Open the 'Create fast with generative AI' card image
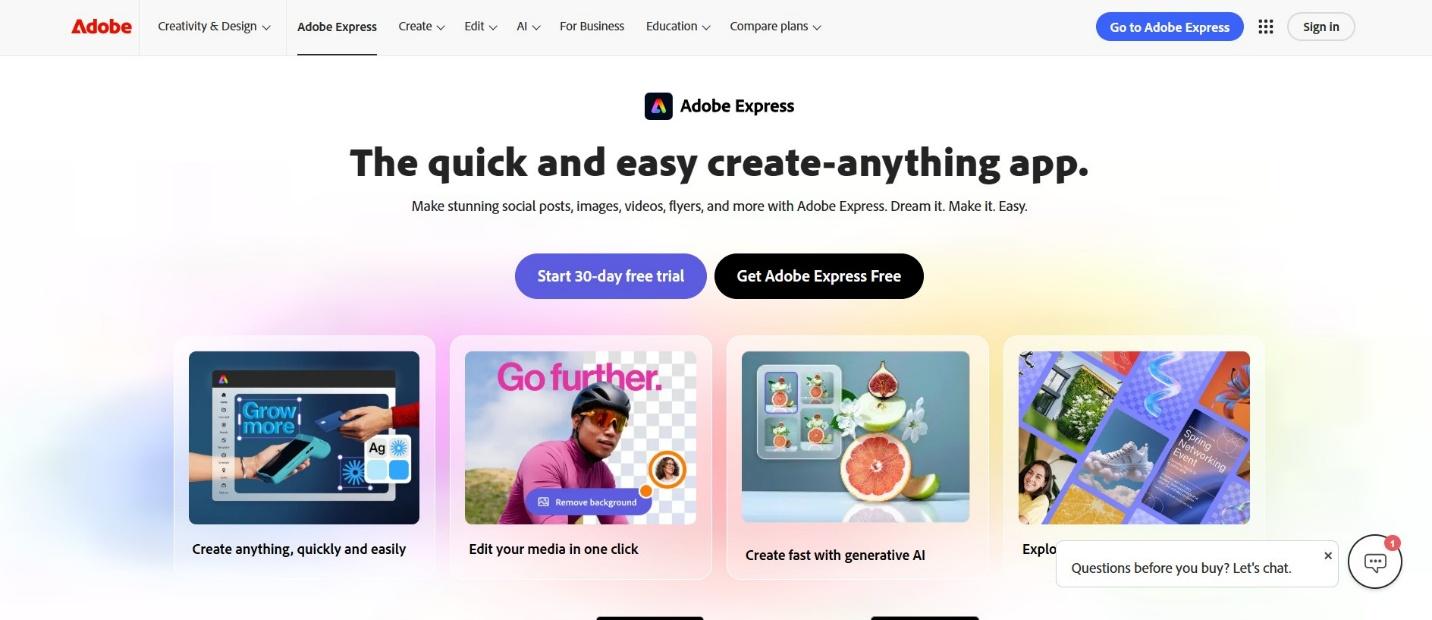 [856, 436]
